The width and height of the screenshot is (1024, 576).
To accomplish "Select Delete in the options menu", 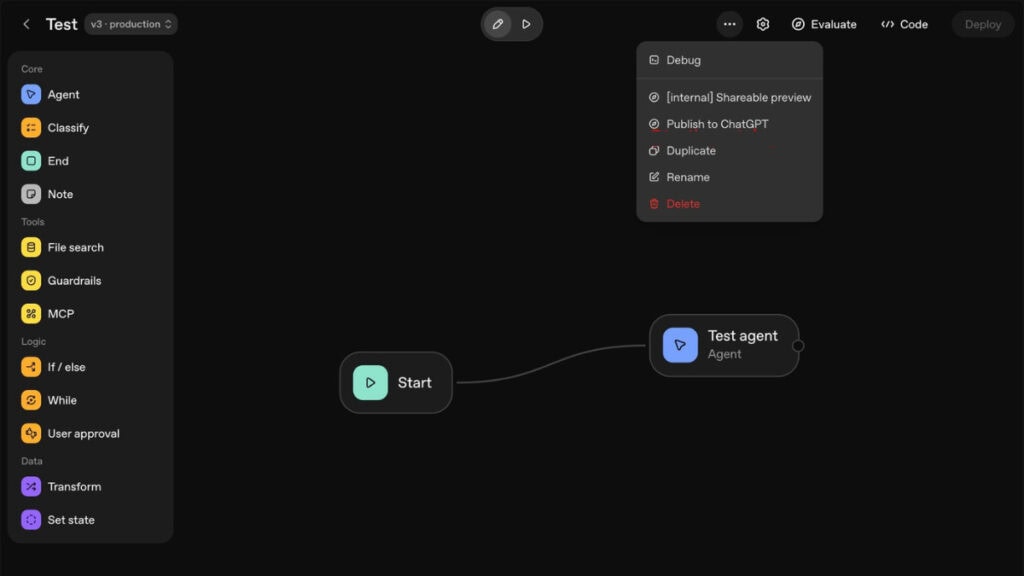I will (x=683, y=204).
